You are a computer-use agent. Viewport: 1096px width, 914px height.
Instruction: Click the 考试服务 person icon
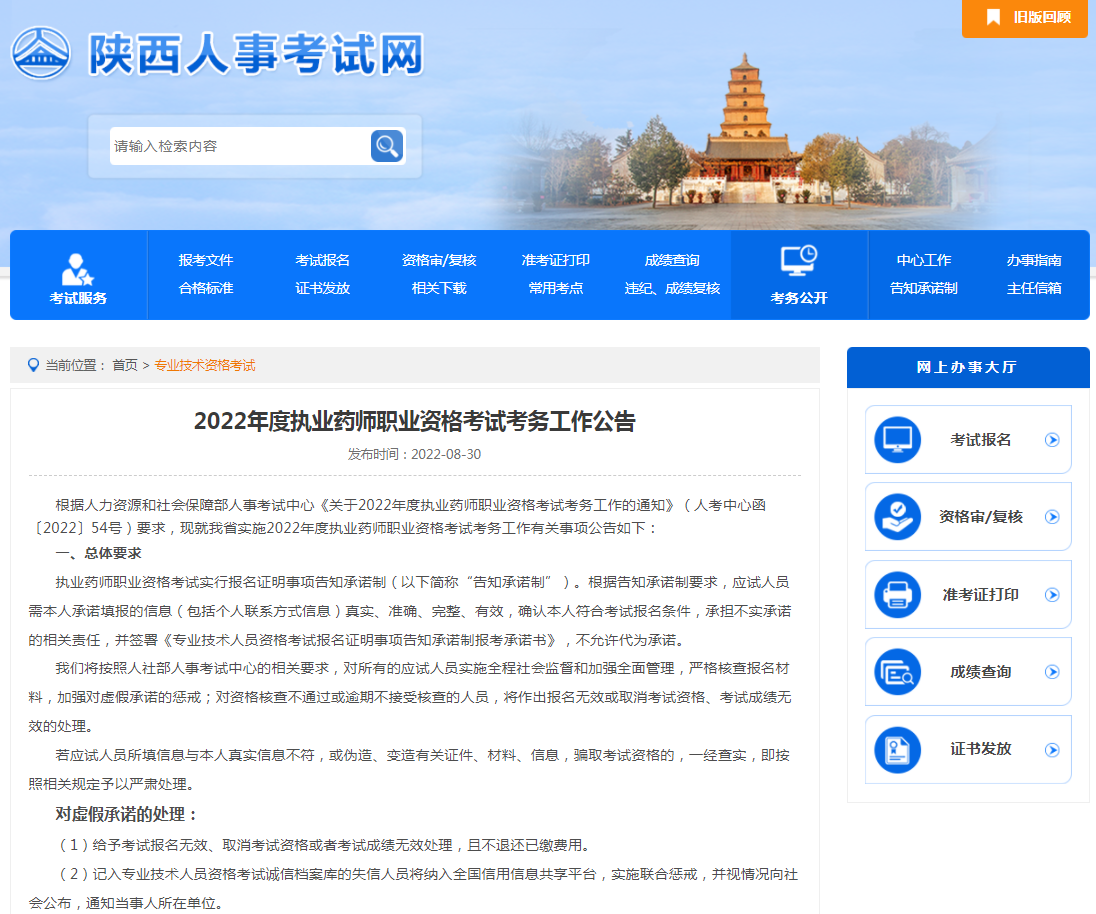[77, 268]
